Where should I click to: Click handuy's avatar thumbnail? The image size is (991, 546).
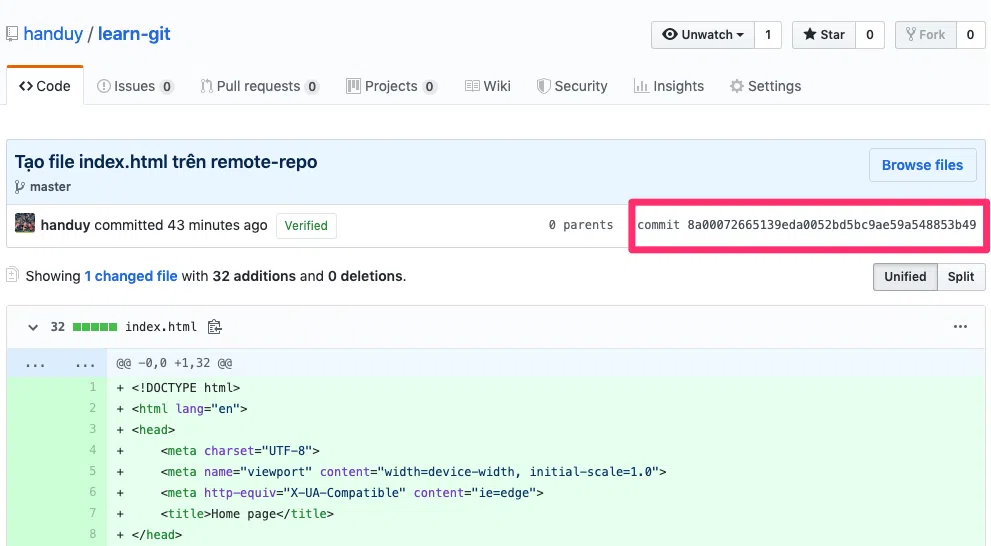[x=25, y=223]
